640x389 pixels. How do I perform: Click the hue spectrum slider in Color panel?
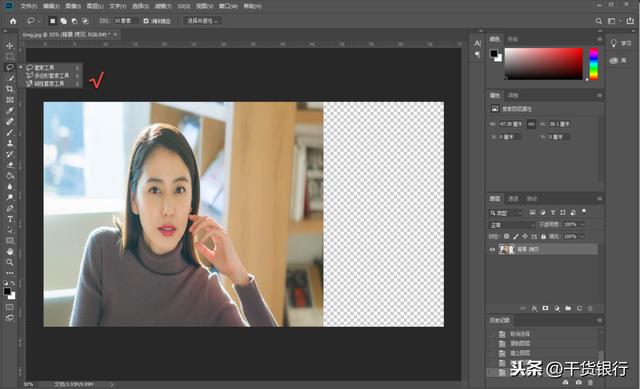(593, 64)
